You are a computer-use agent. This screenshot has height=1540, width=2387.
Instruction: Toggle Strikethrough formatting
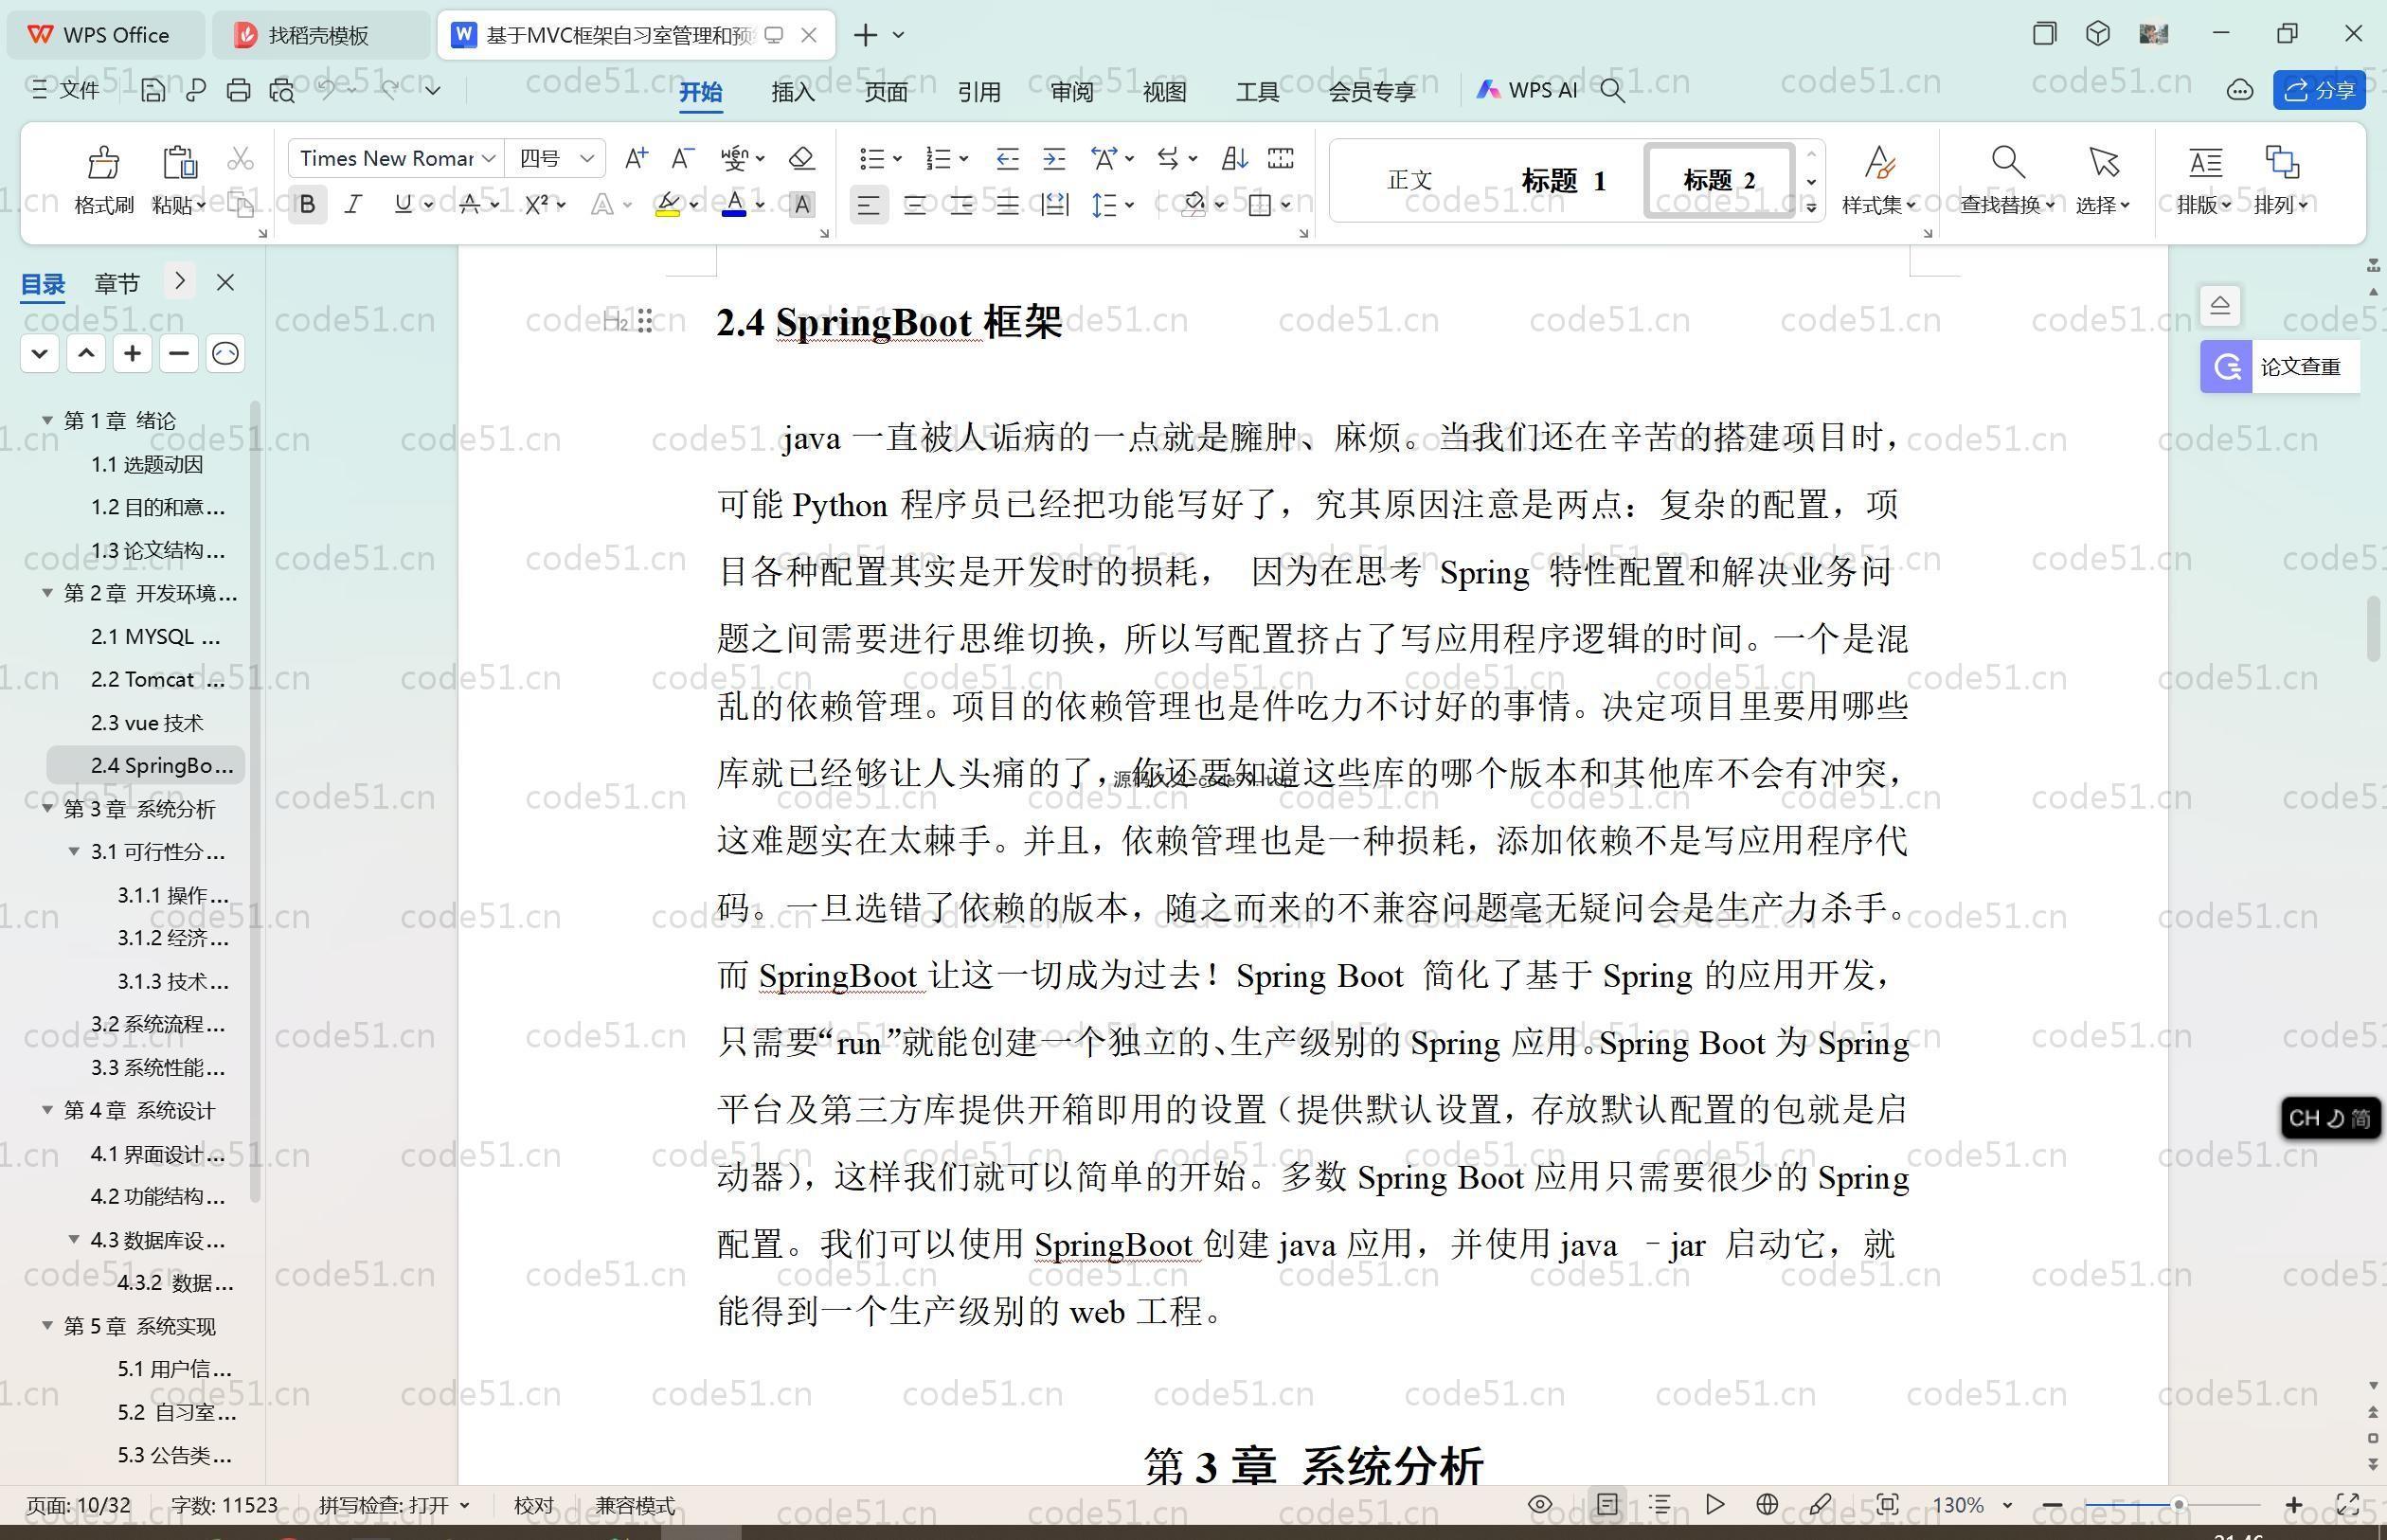pyautogui.click(x=470, y=204)
